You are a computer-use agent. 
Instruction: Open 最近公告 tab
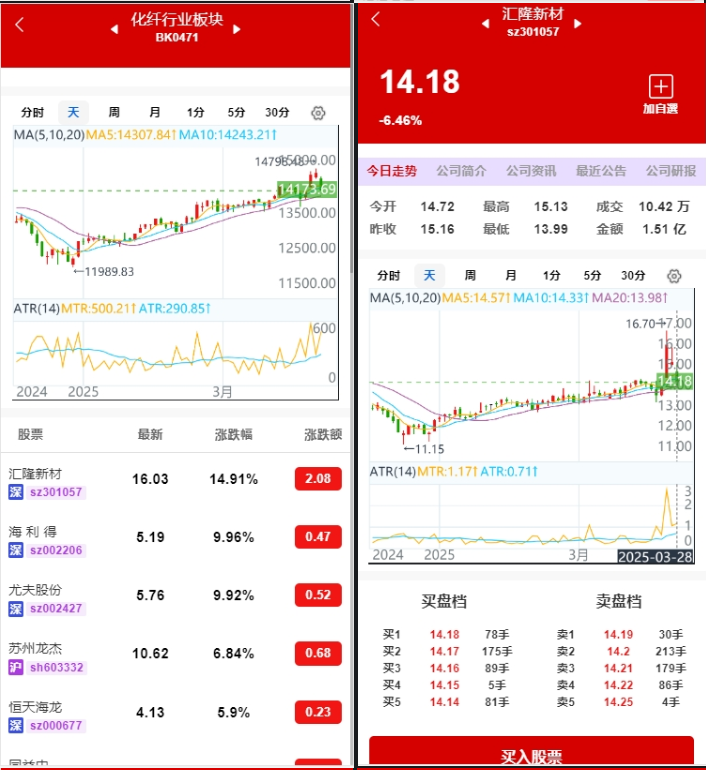pos(601,171)
